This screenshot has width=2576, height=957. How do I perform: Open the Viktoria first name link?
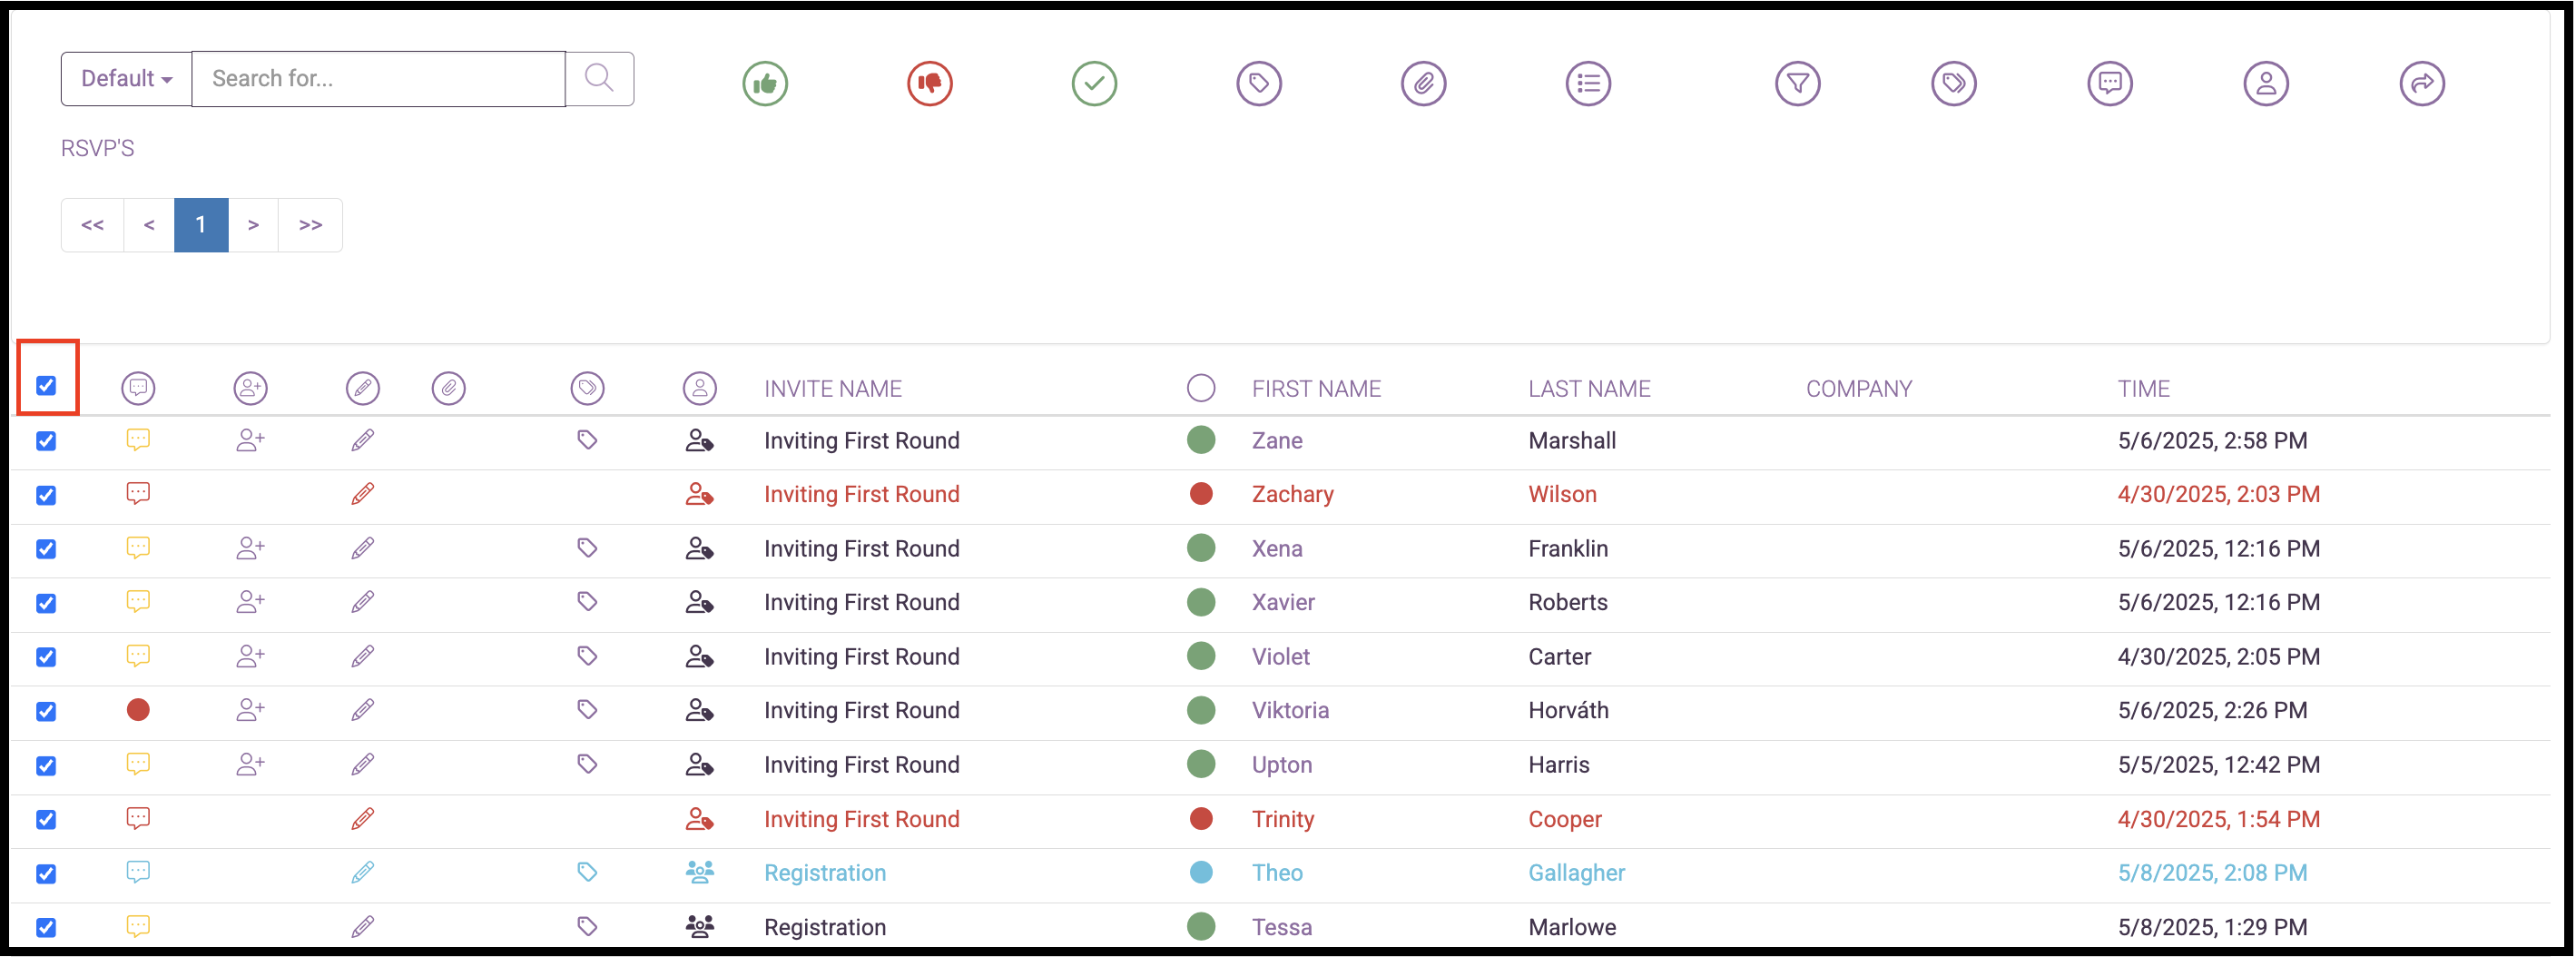[1290, 710]
